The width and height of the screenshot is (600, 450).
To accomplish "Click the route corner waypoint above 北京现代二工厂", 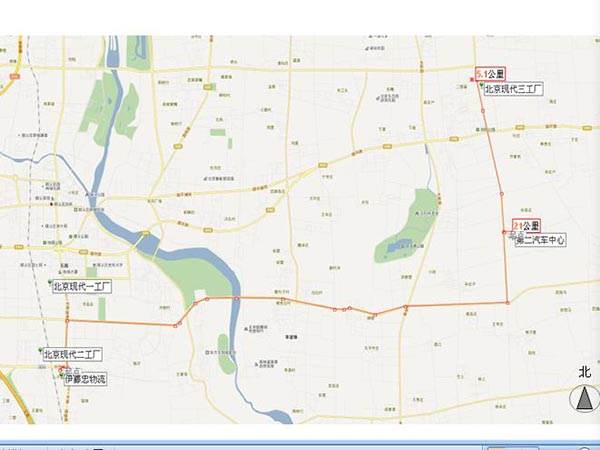I will 66,320.
